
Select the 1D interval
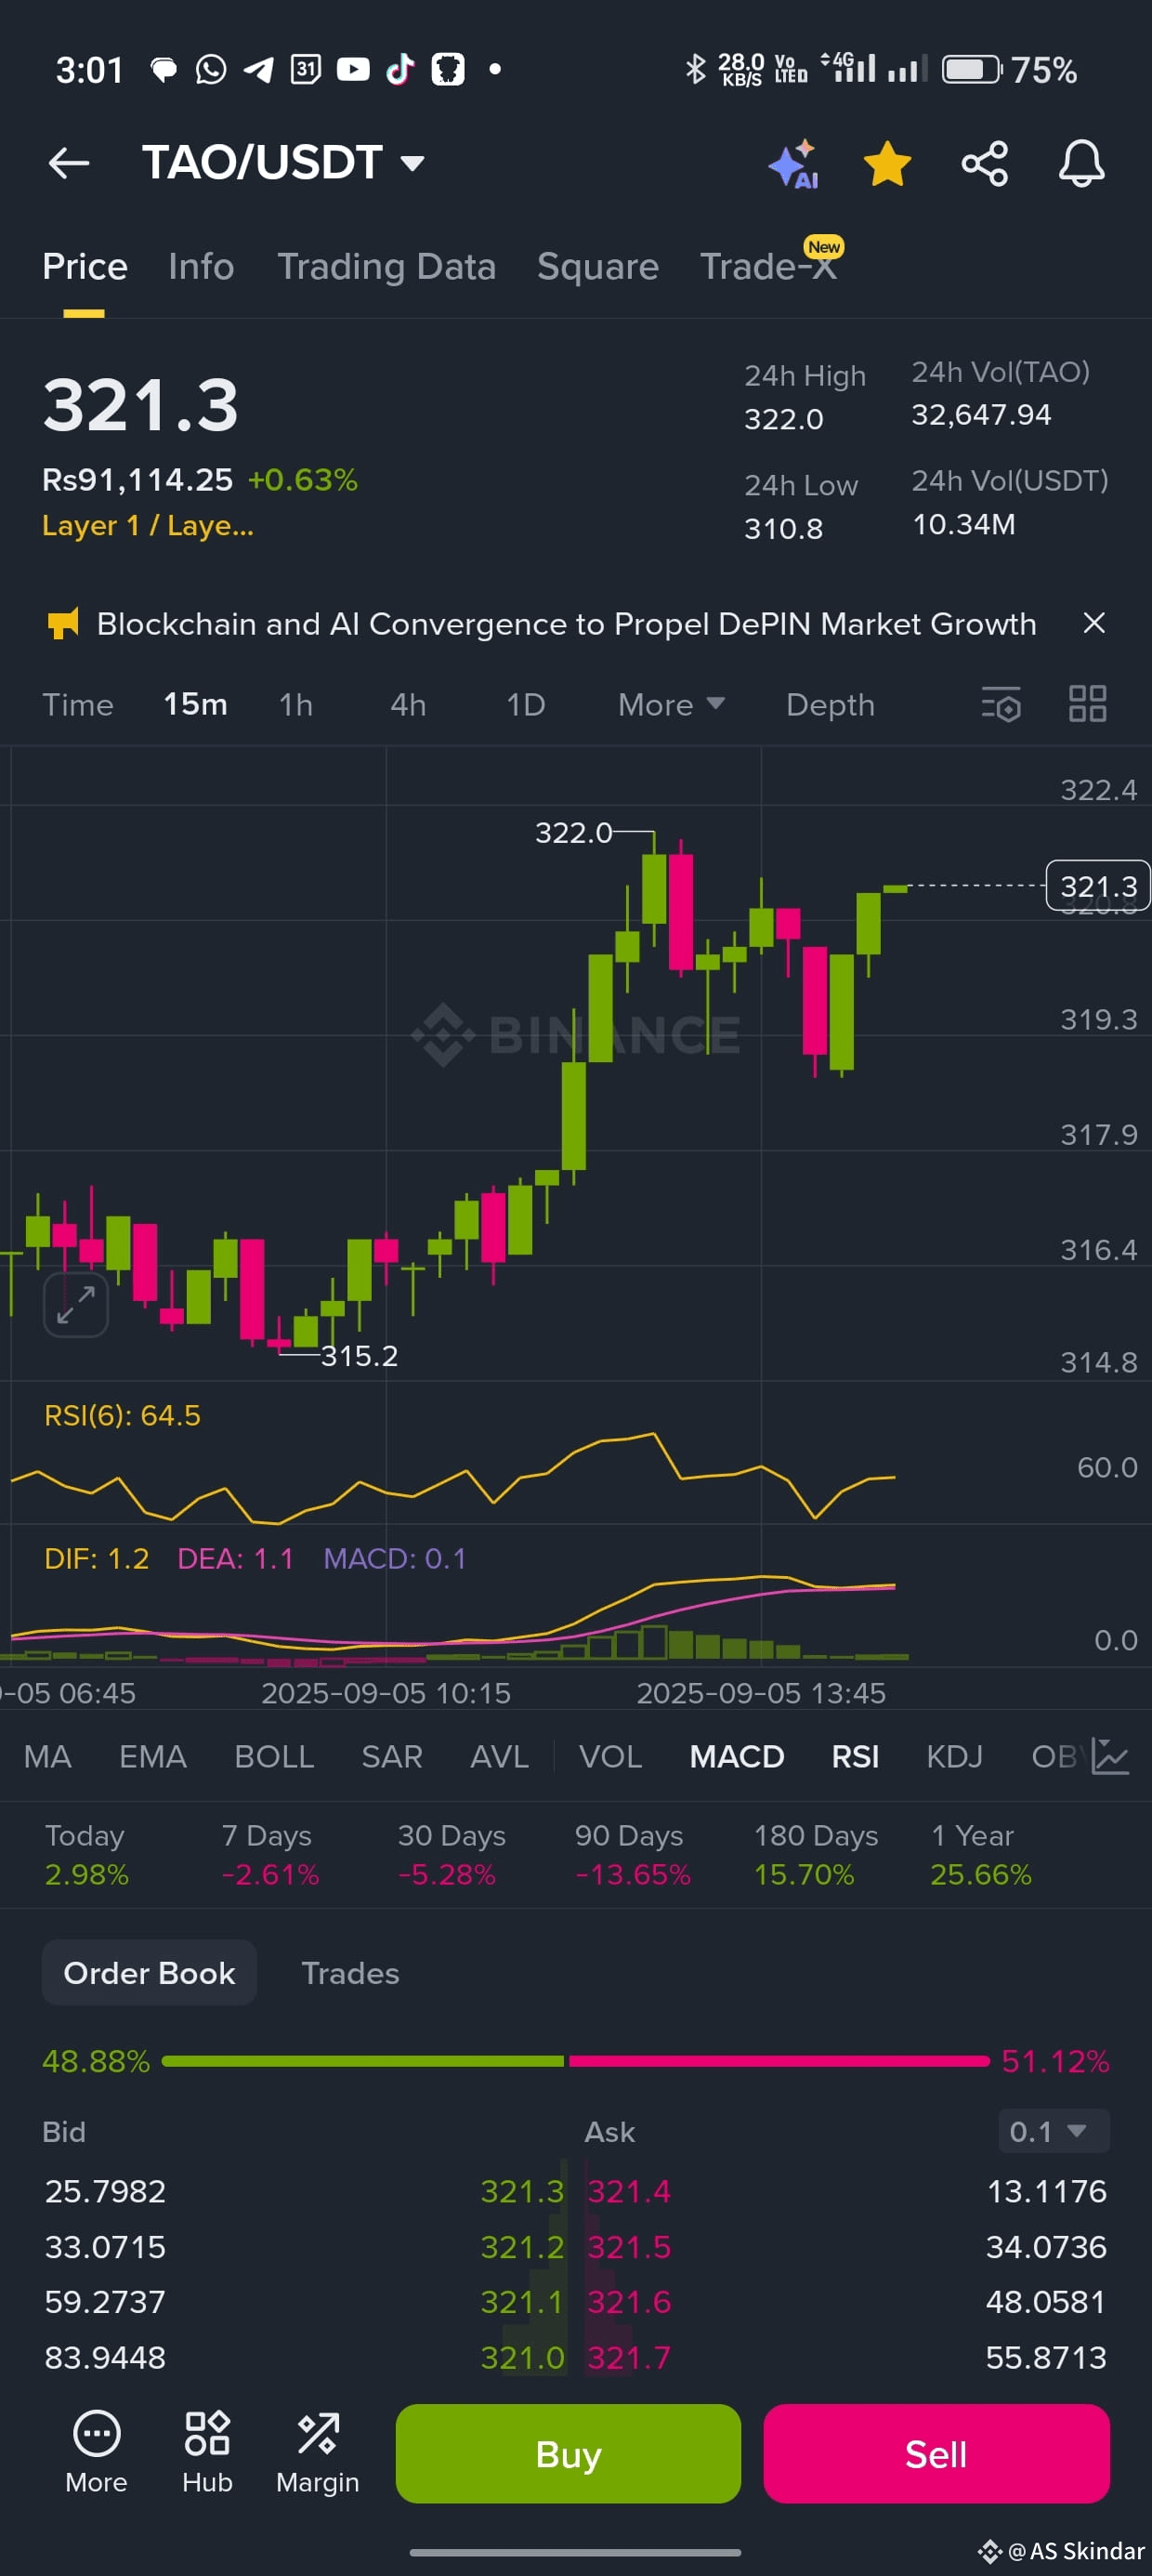click(526, 705)
